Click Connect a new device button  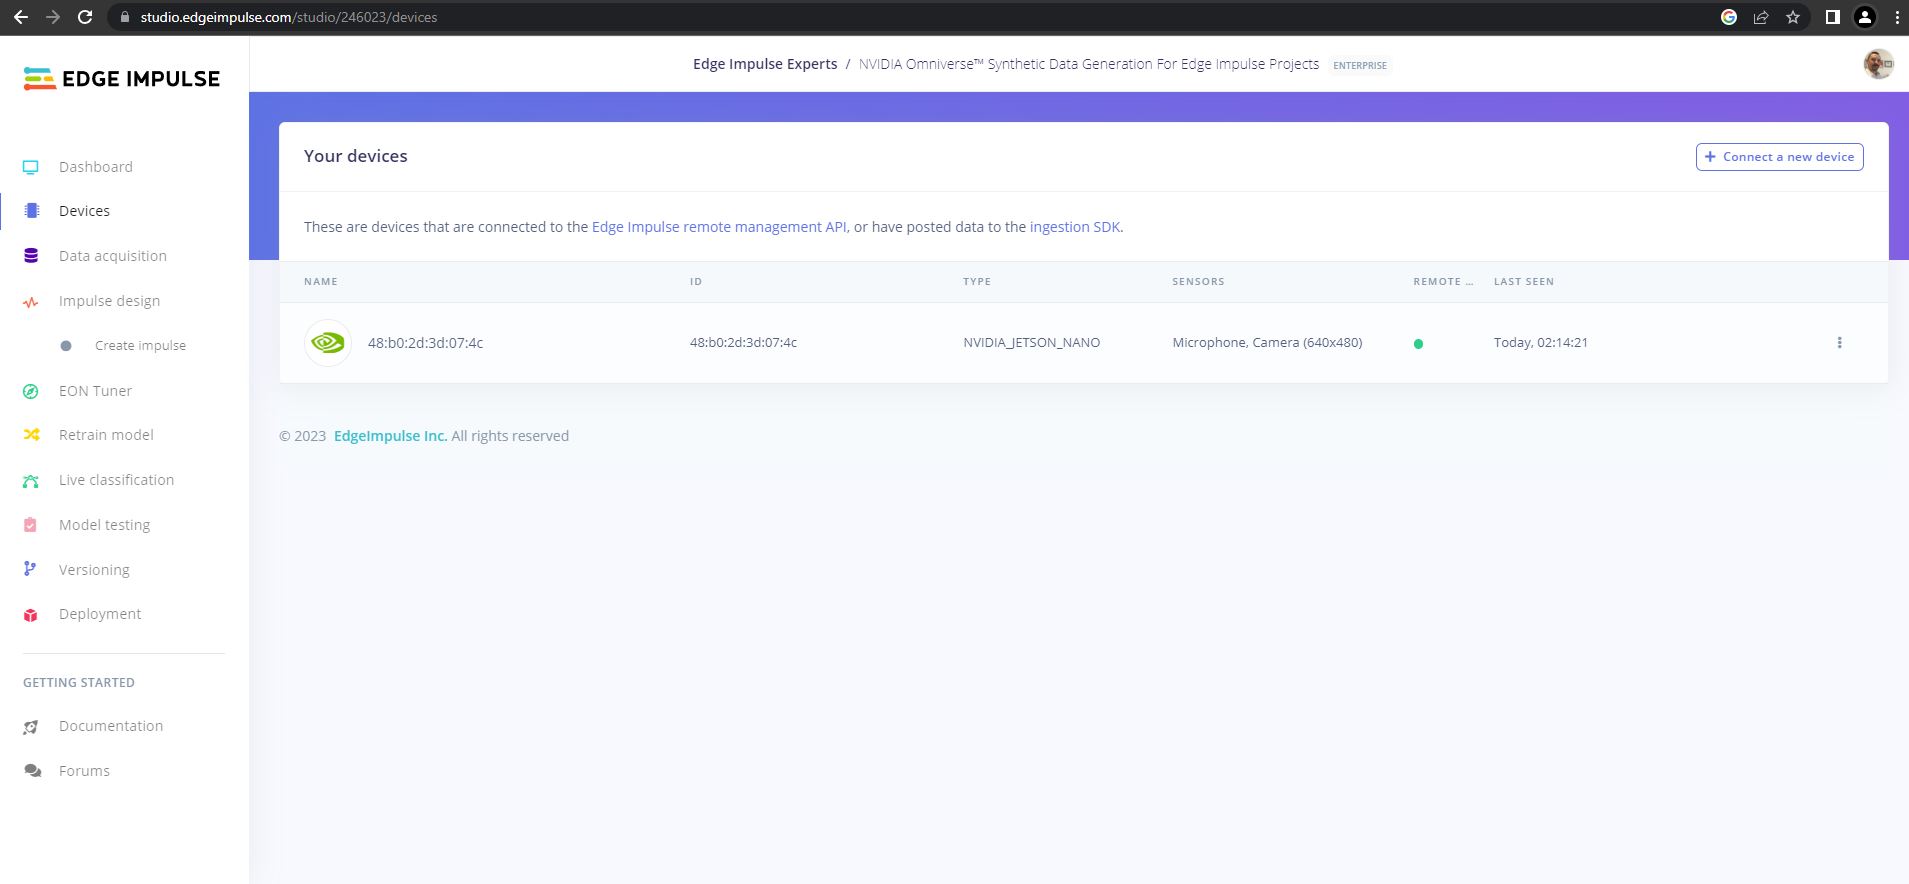(x=1779, y=157)
